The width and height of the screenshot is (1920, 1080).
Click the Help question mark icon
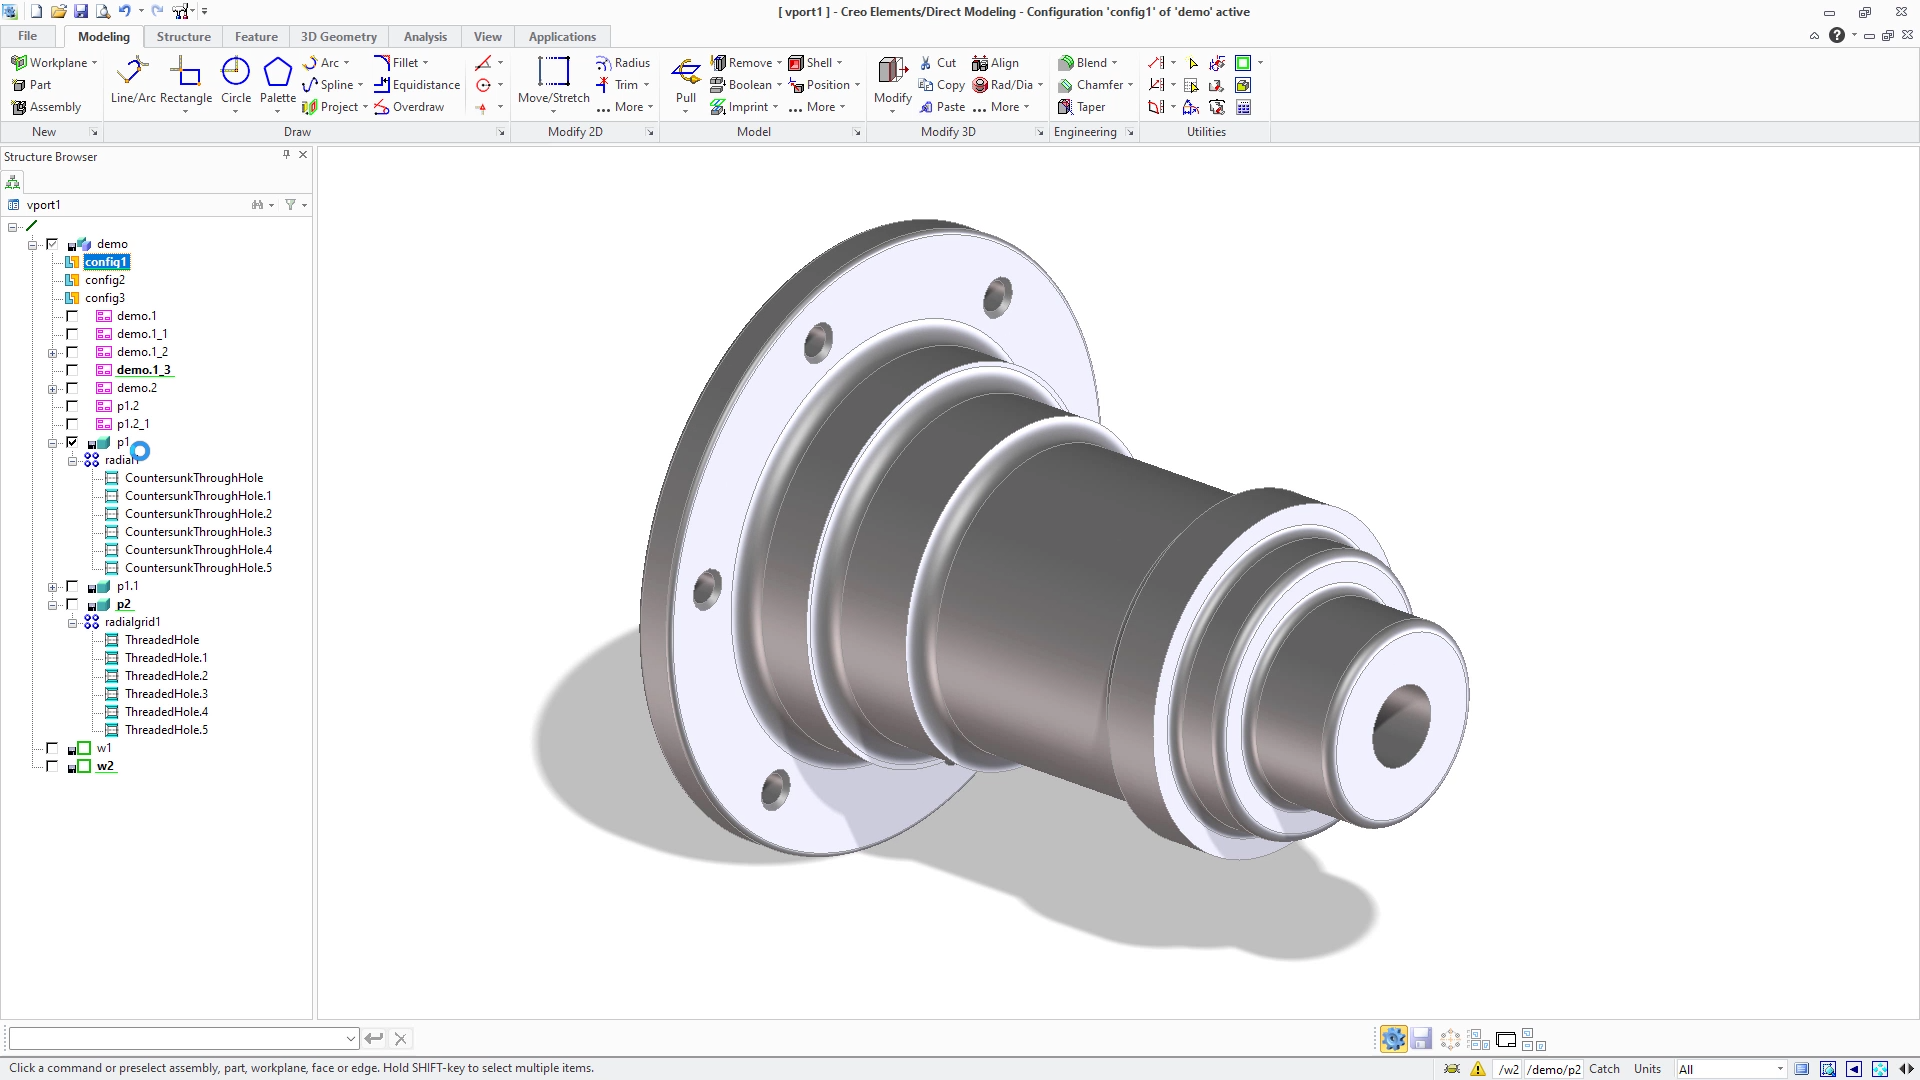(x=1837, y=36)
